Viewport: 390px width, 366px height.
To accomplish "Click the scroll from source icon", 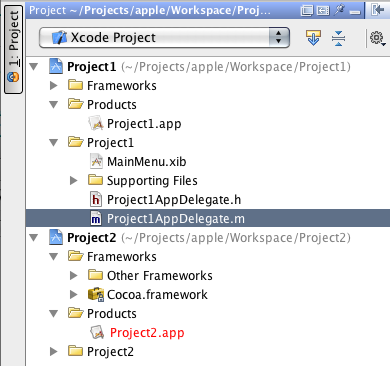I will pos(313,38).
